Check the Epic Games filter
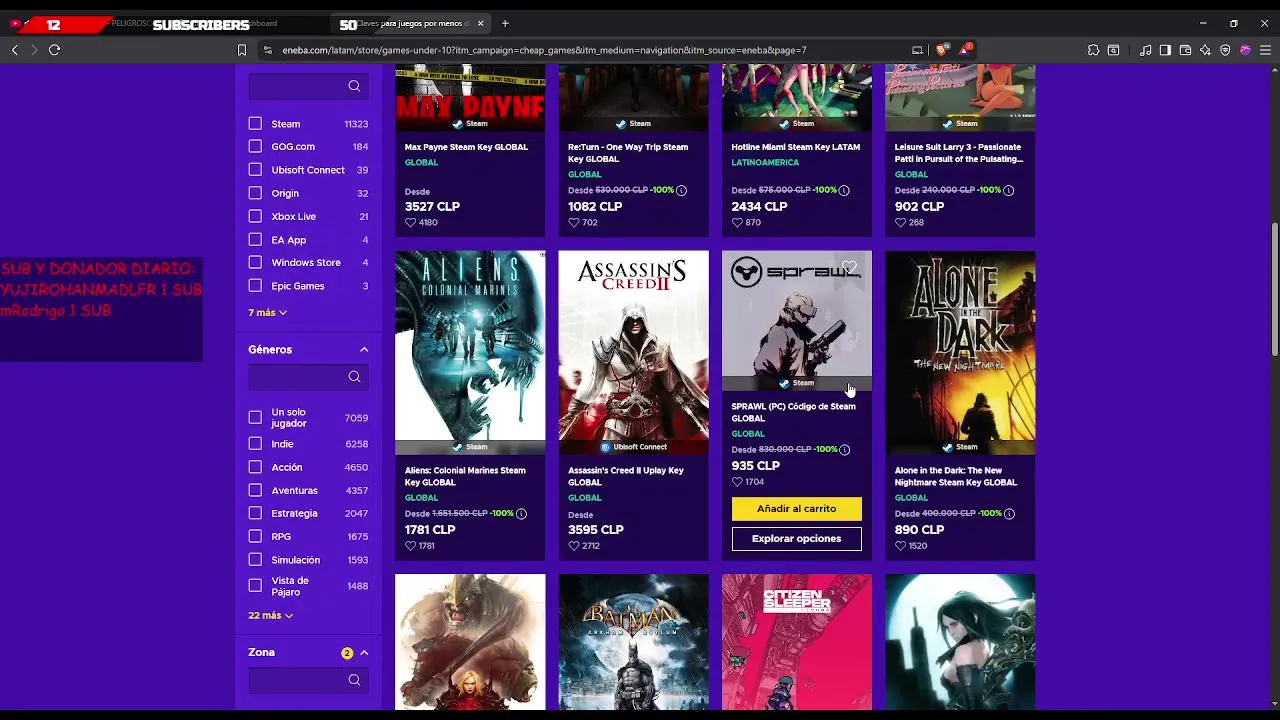 point(255,286)
